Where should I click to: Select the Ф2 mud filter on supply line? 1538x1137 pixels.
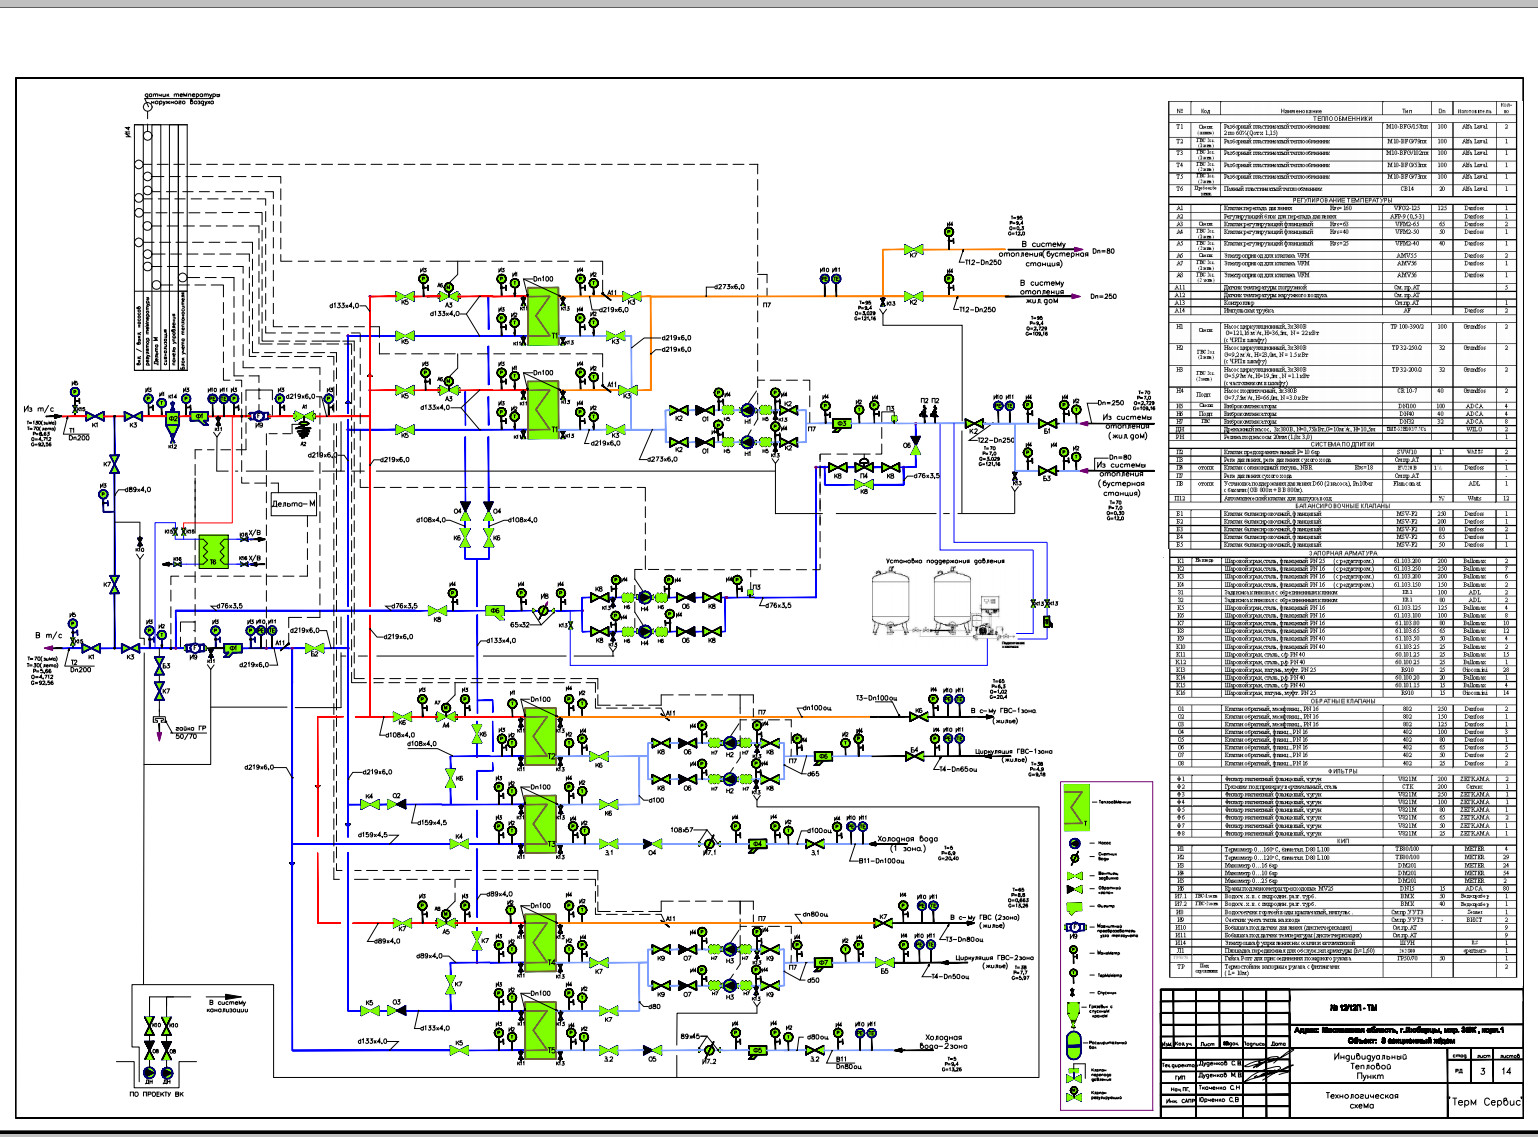coord(172,419)
